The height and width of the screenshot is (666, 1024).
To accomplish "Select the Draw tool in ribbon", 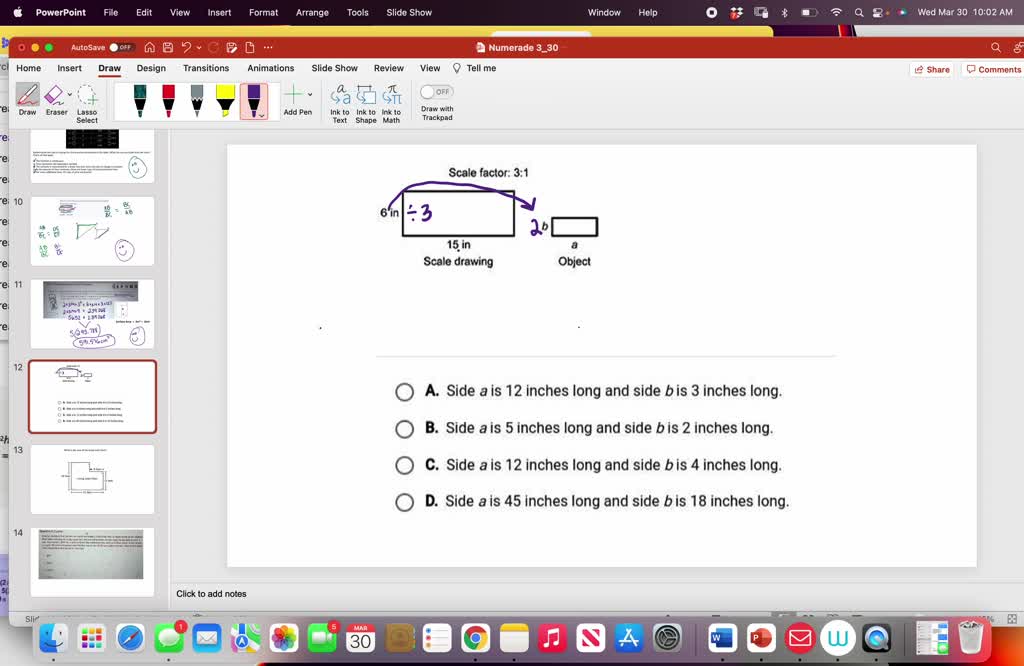I will [x=27, y=101].
